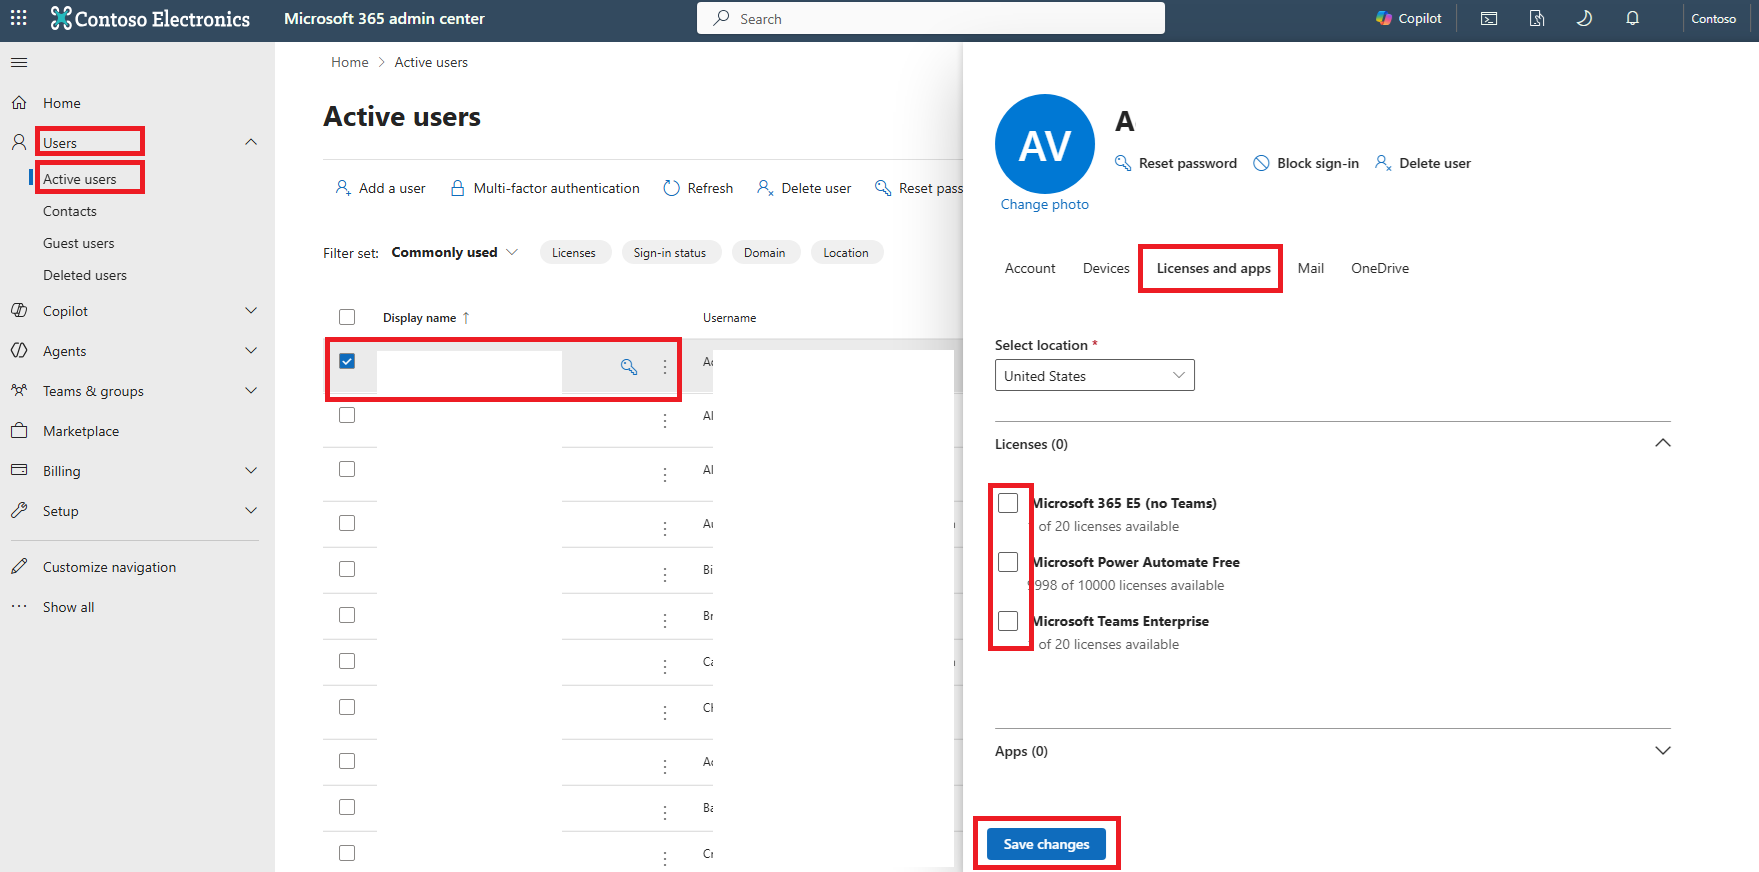Expand the Billing navigation group
Screen dimensions: 1759x872
[x=251, y=471]
